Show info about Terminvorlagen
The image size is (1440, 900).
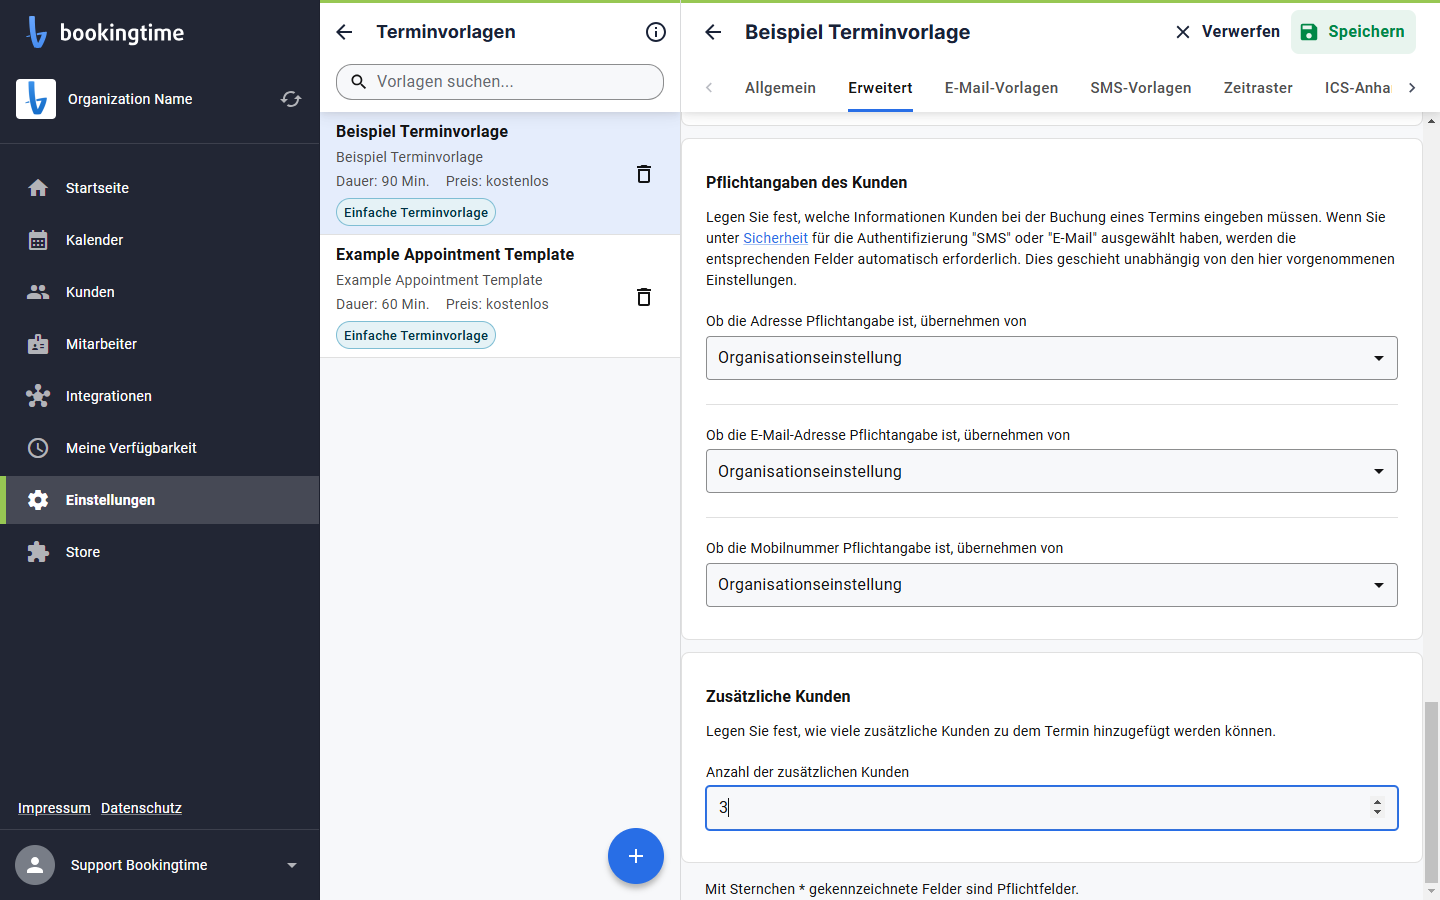point(656,32)
